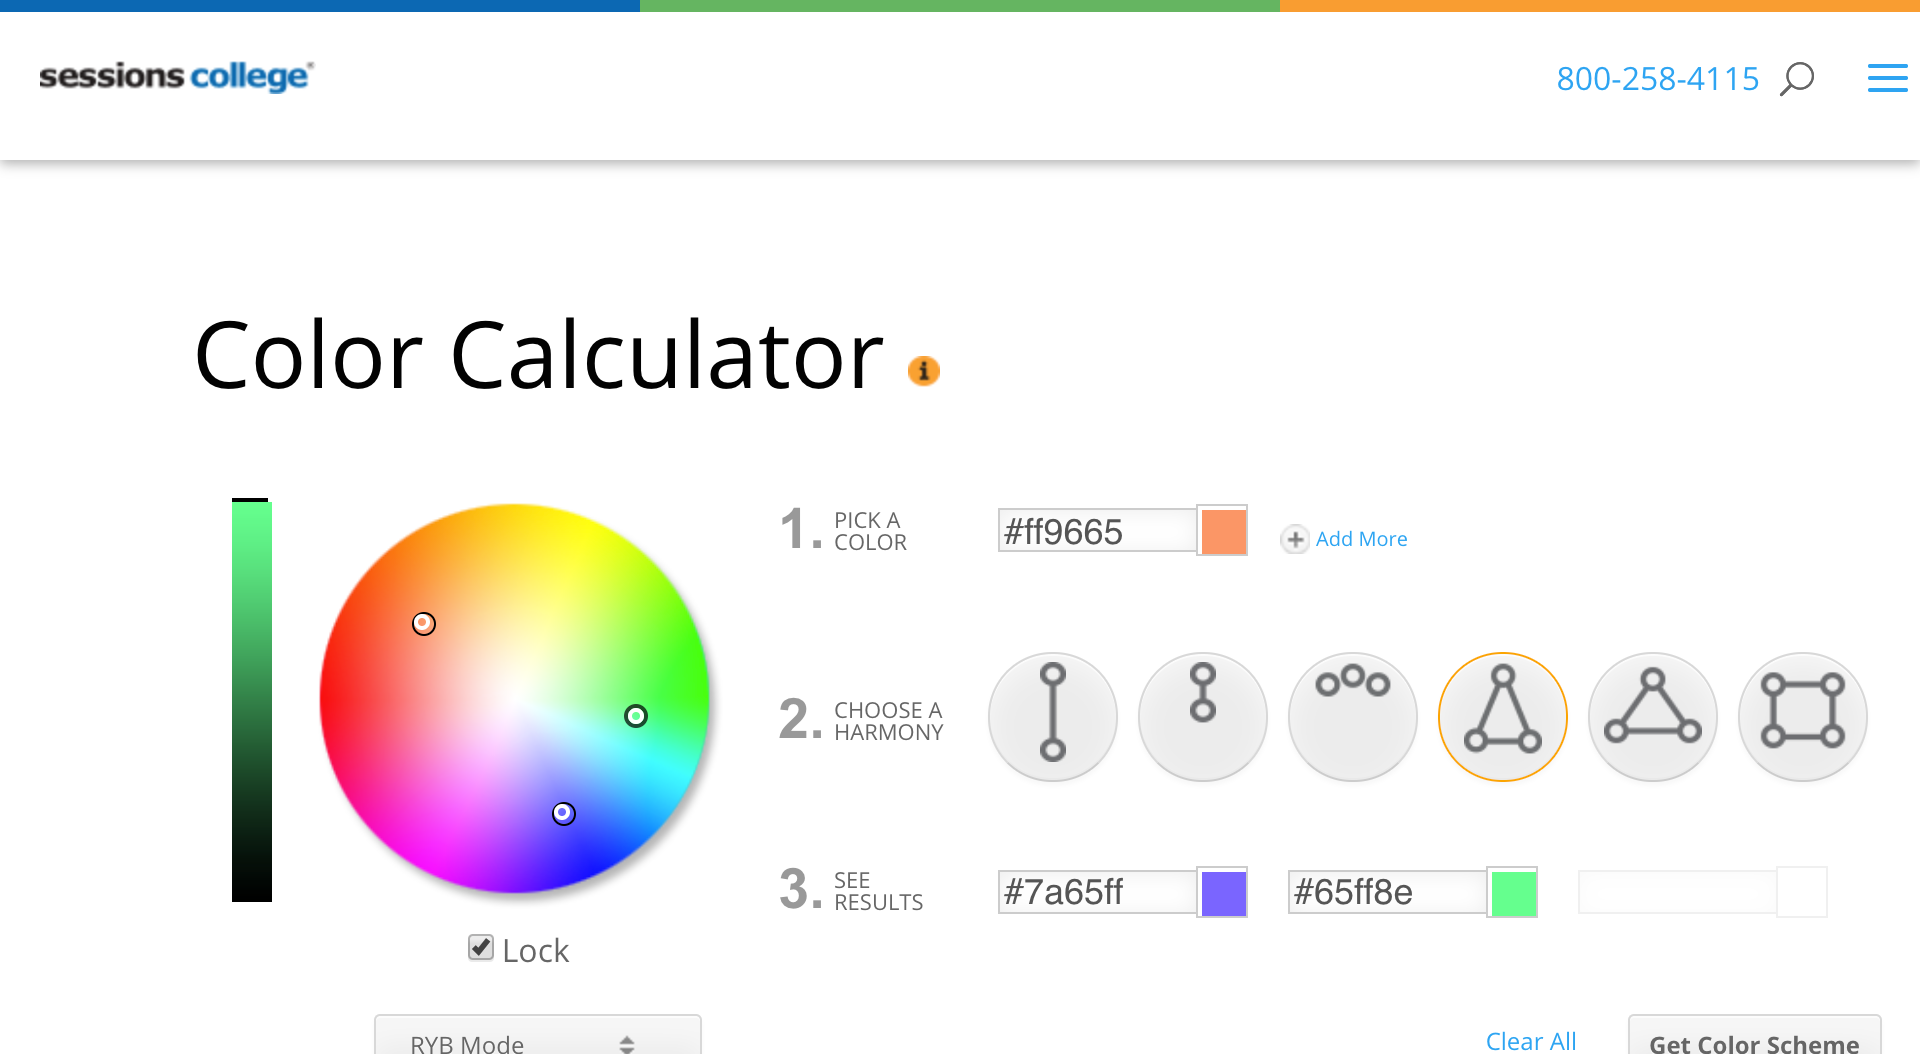Select the split-complementary harmony icon

coord(1652,716)
